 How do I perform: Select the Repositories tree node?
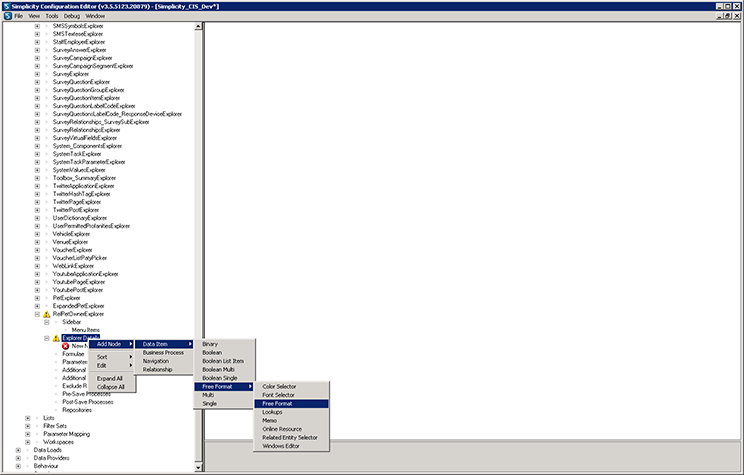(x=77, y=410)
